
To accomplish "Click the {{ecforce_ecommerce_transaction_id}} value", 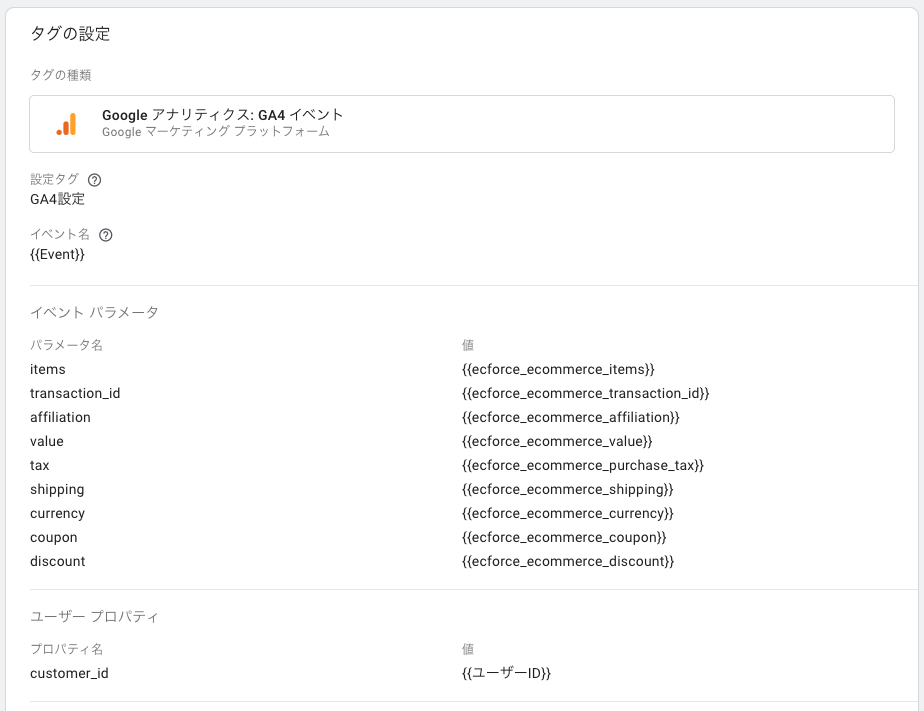I will click(x=585, y=393).
